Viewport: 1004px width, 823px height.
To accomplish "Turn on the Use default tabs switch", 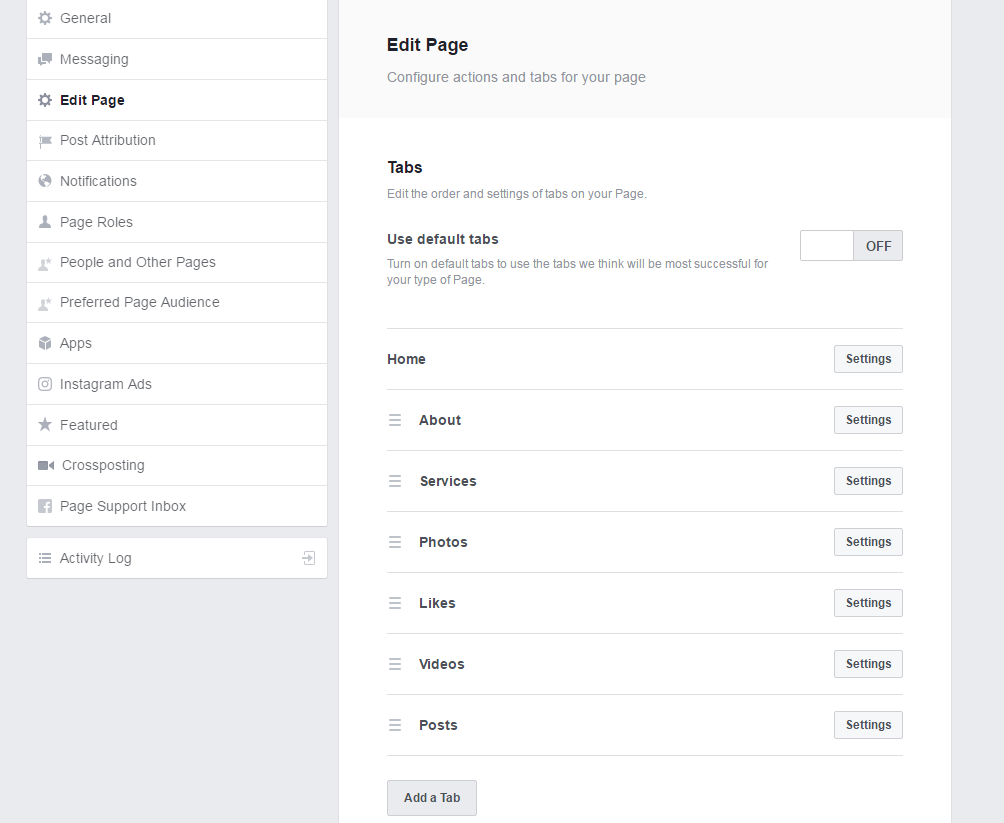I will coord(851,246).
